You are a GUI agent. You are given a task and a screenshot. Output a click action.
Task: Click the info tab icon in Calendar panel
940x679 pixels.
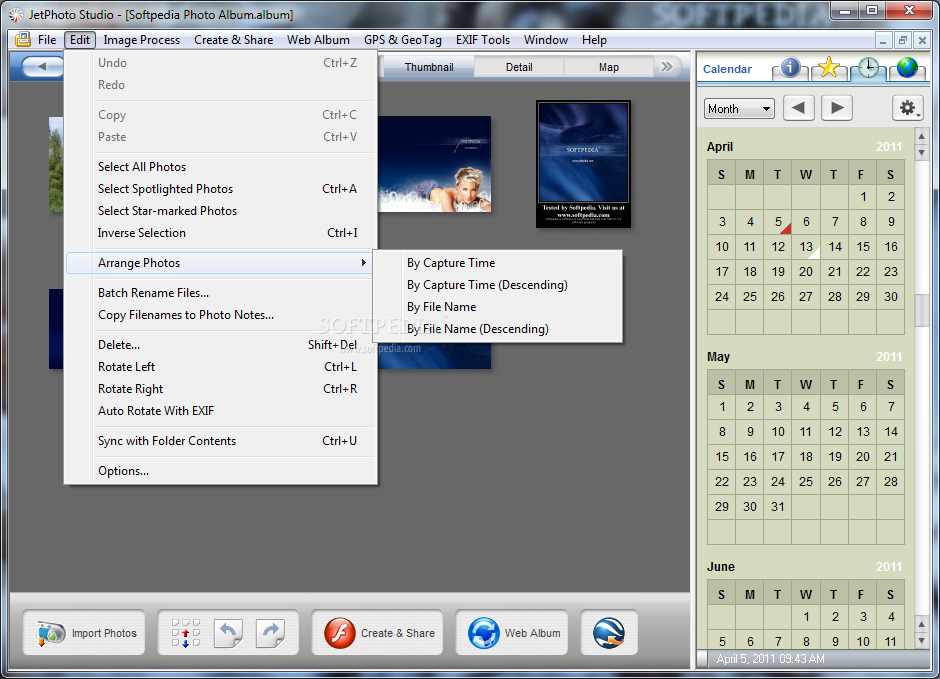pos(790,68)
